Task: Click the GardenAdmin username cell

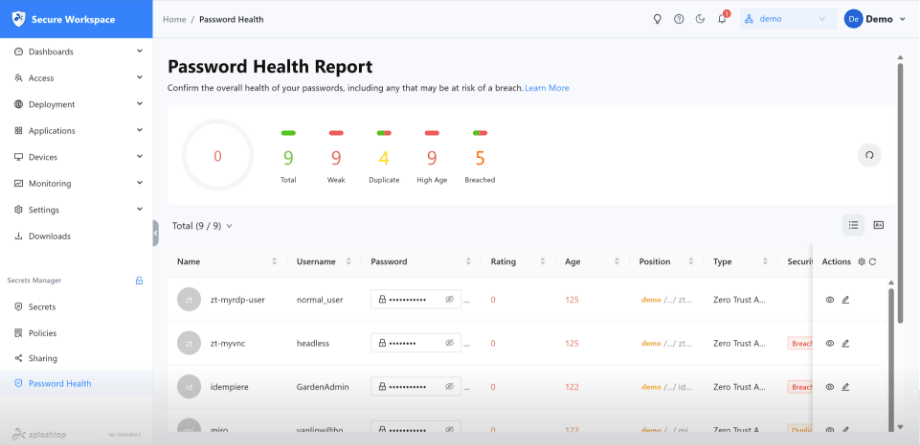Action: (x=323, y=387)
